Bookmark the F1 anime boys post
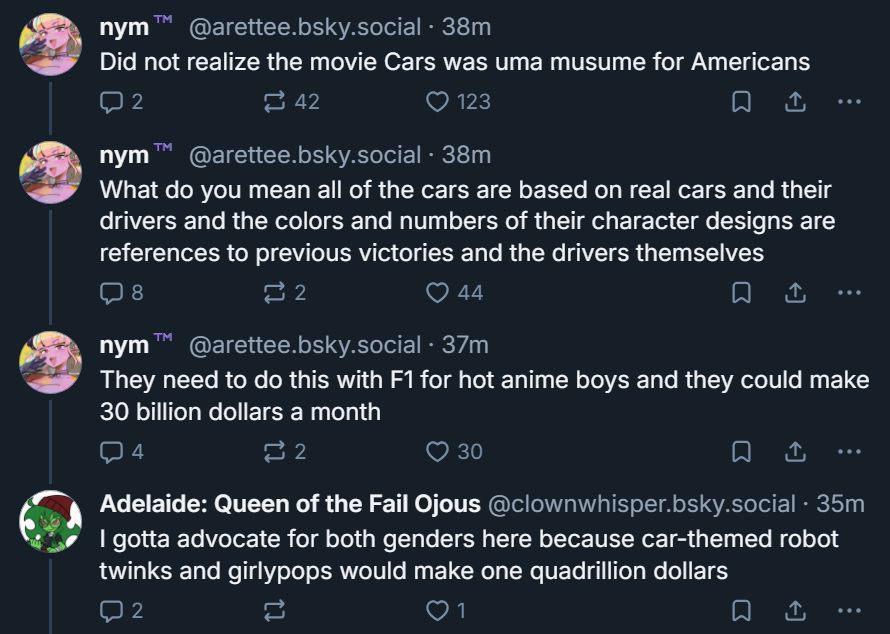Viewport: 890px width, 634px height. [x=741, y=451]
